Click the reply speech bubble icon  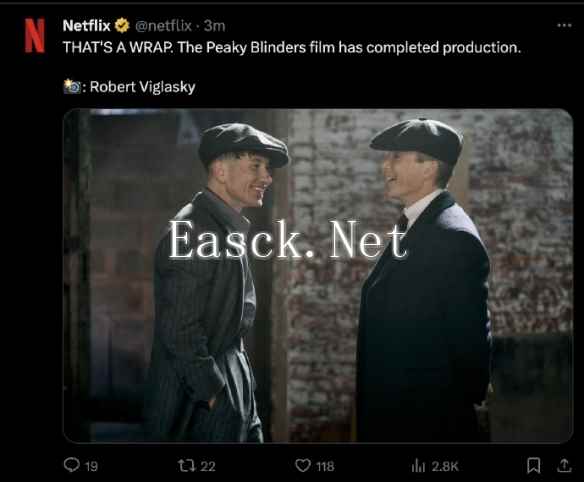pos(72,465)
